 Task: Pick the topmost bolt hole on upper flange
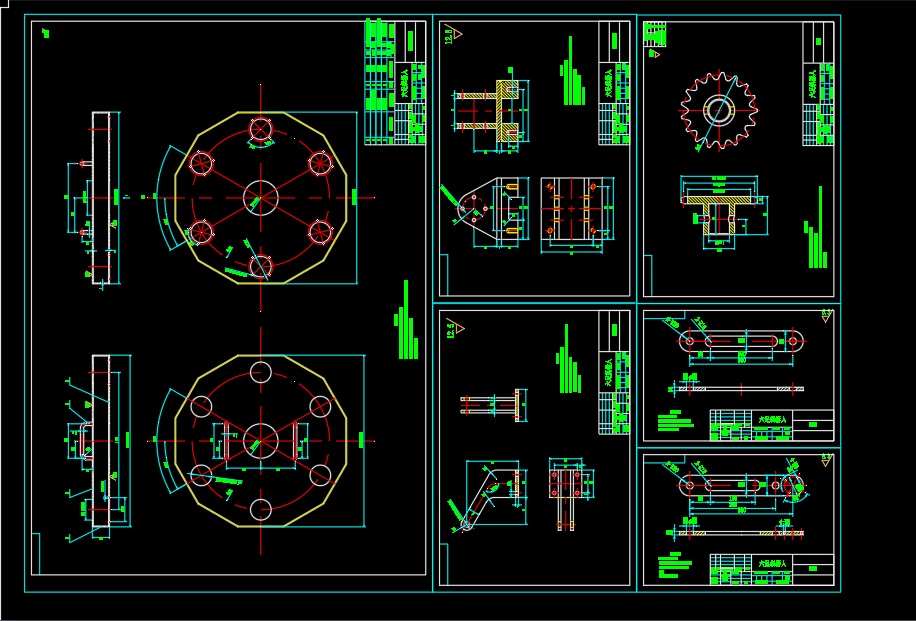click(261, 129)
